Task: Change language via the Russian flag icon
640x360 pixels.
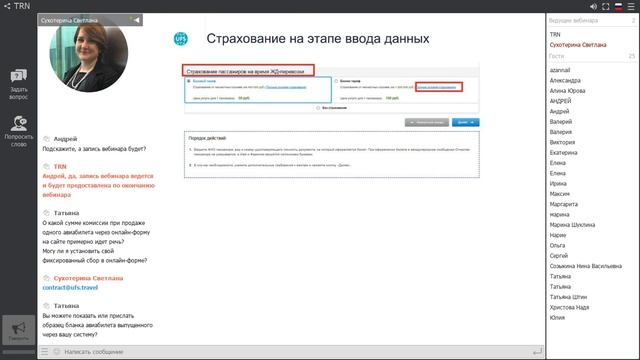Action: [618, 7]
